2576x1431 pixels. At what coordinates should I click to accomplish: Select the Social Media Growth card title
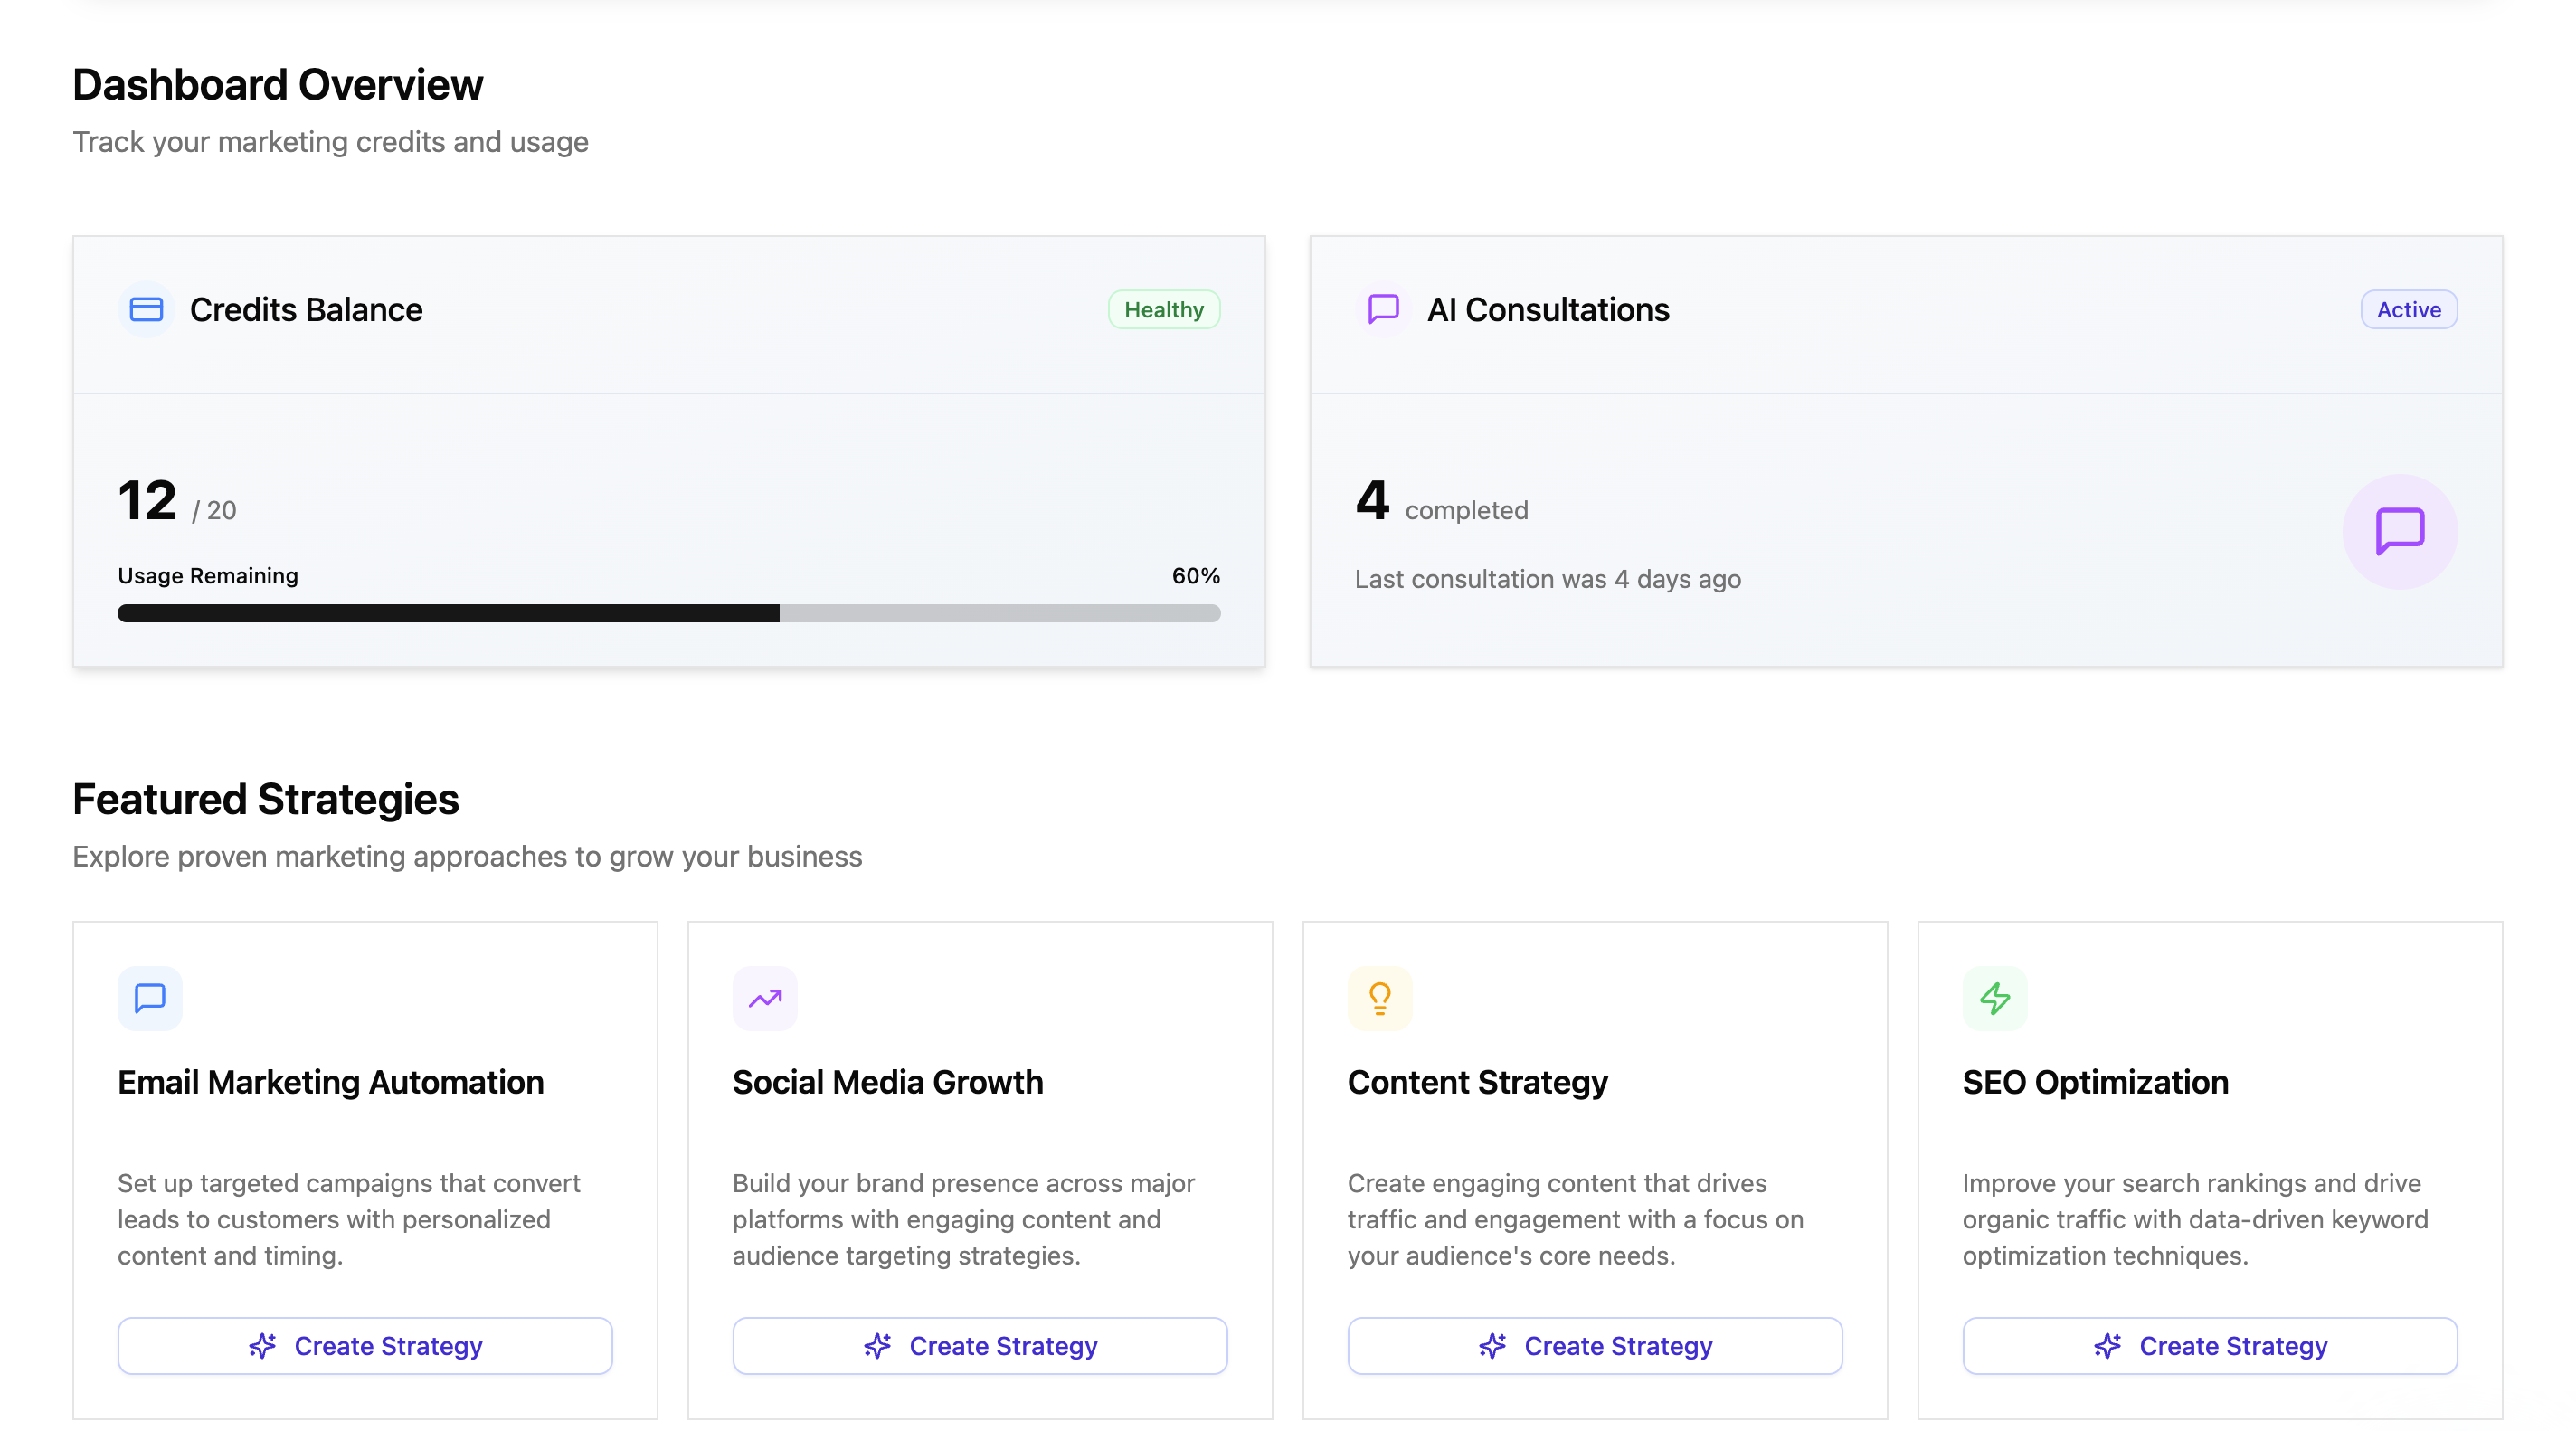pyautogui.click(x=887, y=1081)
